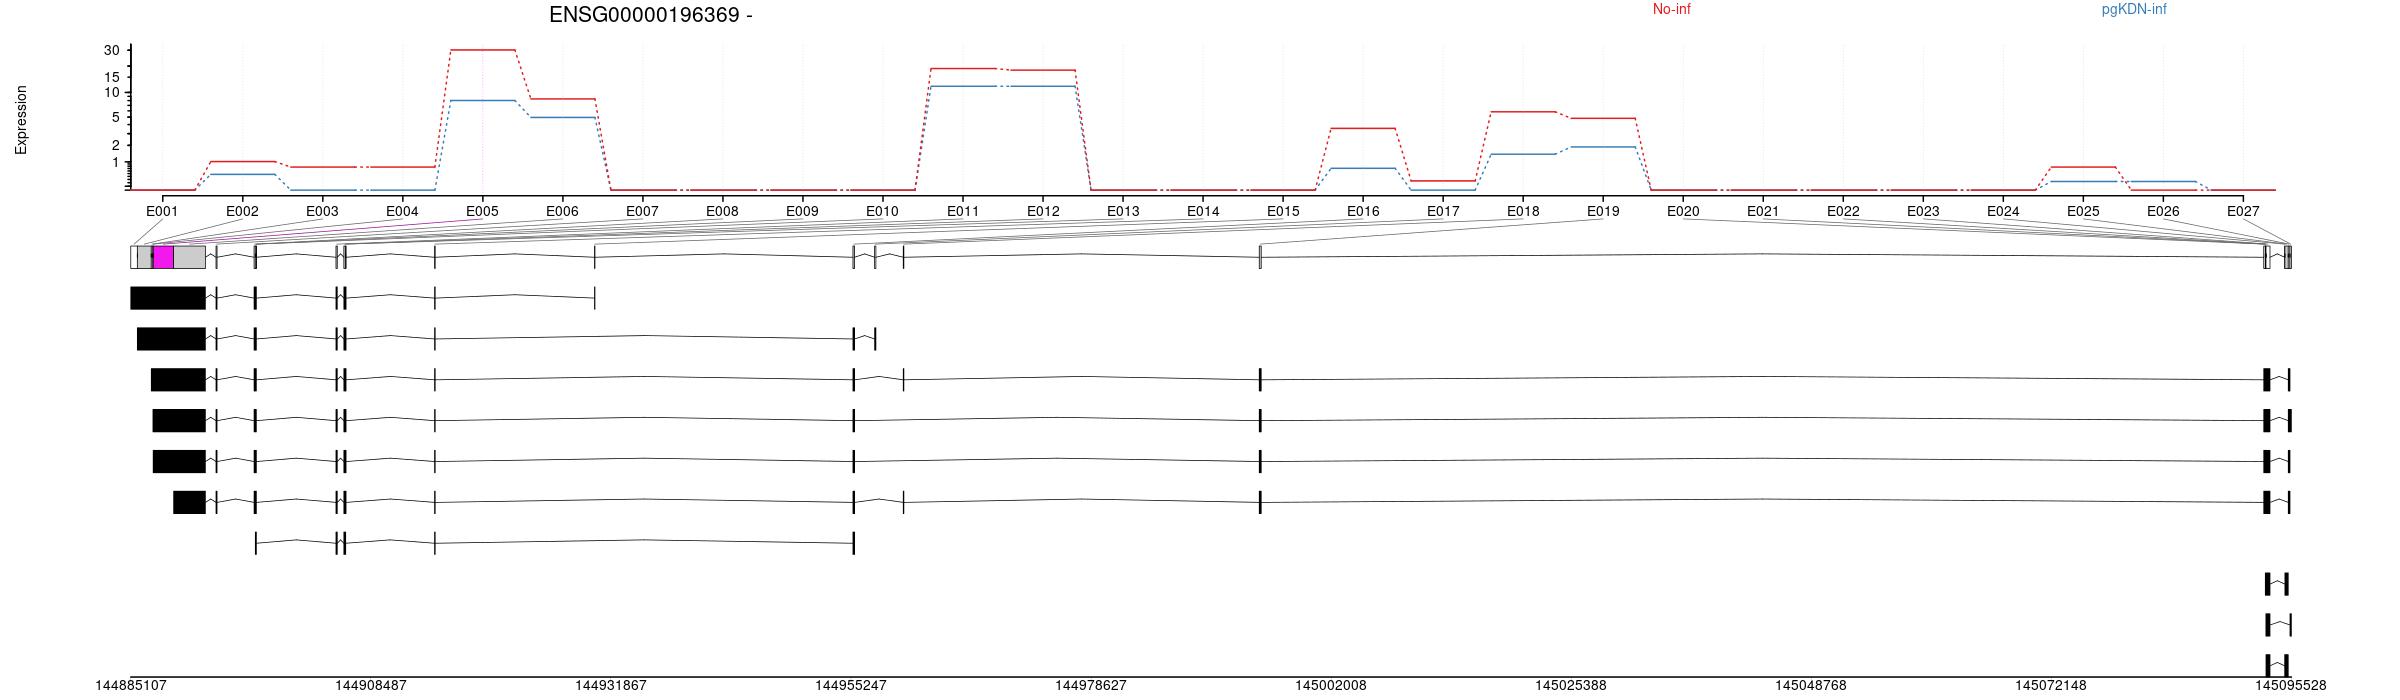Image resolution: width=2400 pixels, height=700 pixels.
Task: Click exon label E019
Action: click(x=1603, y=211)
